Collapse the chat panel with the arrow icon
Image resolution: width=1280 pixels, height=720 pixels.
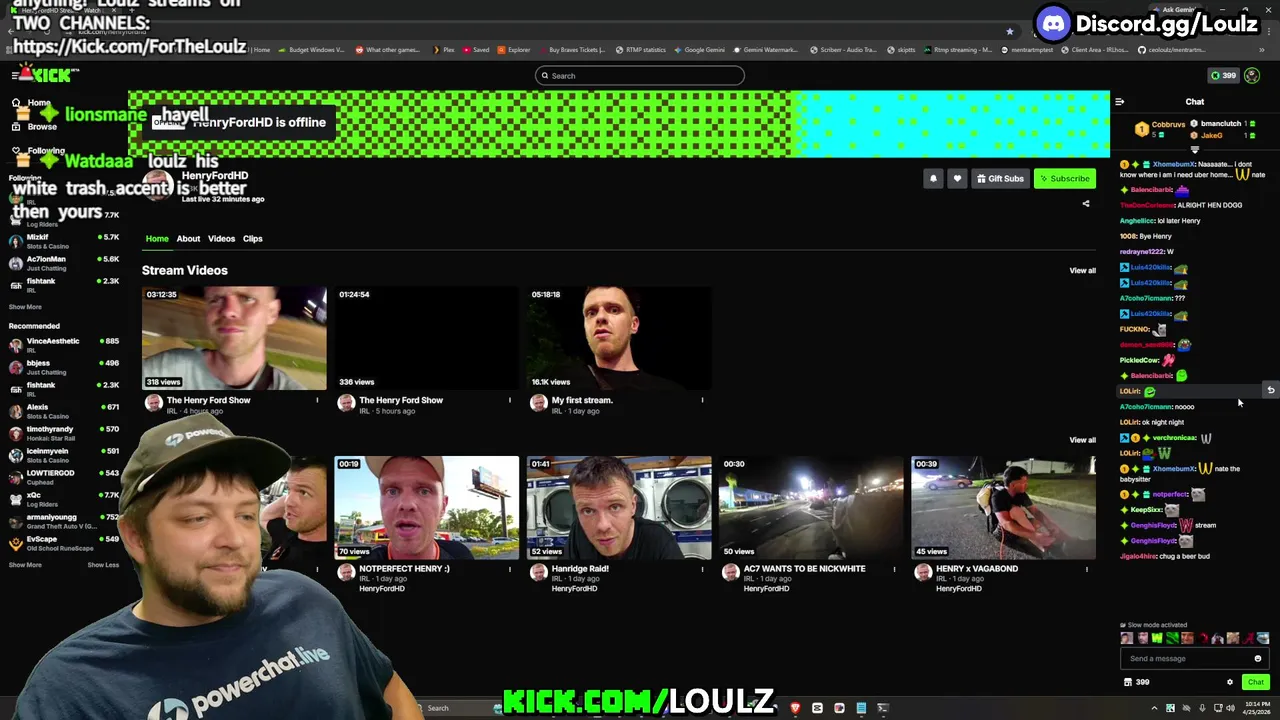click(1119, 102)
